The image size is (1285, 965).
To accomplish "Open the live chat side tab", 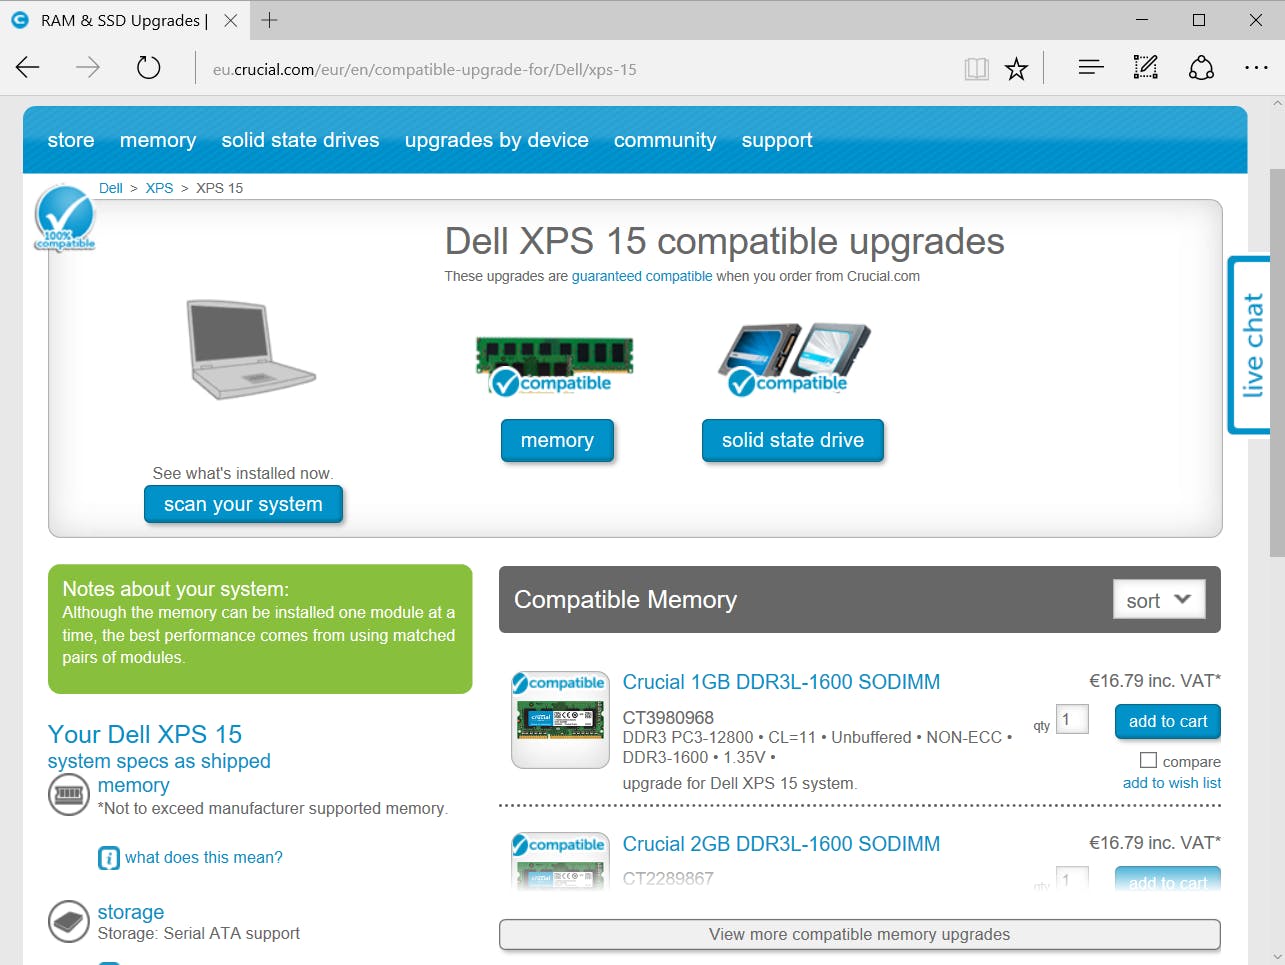I will 1250,345.
